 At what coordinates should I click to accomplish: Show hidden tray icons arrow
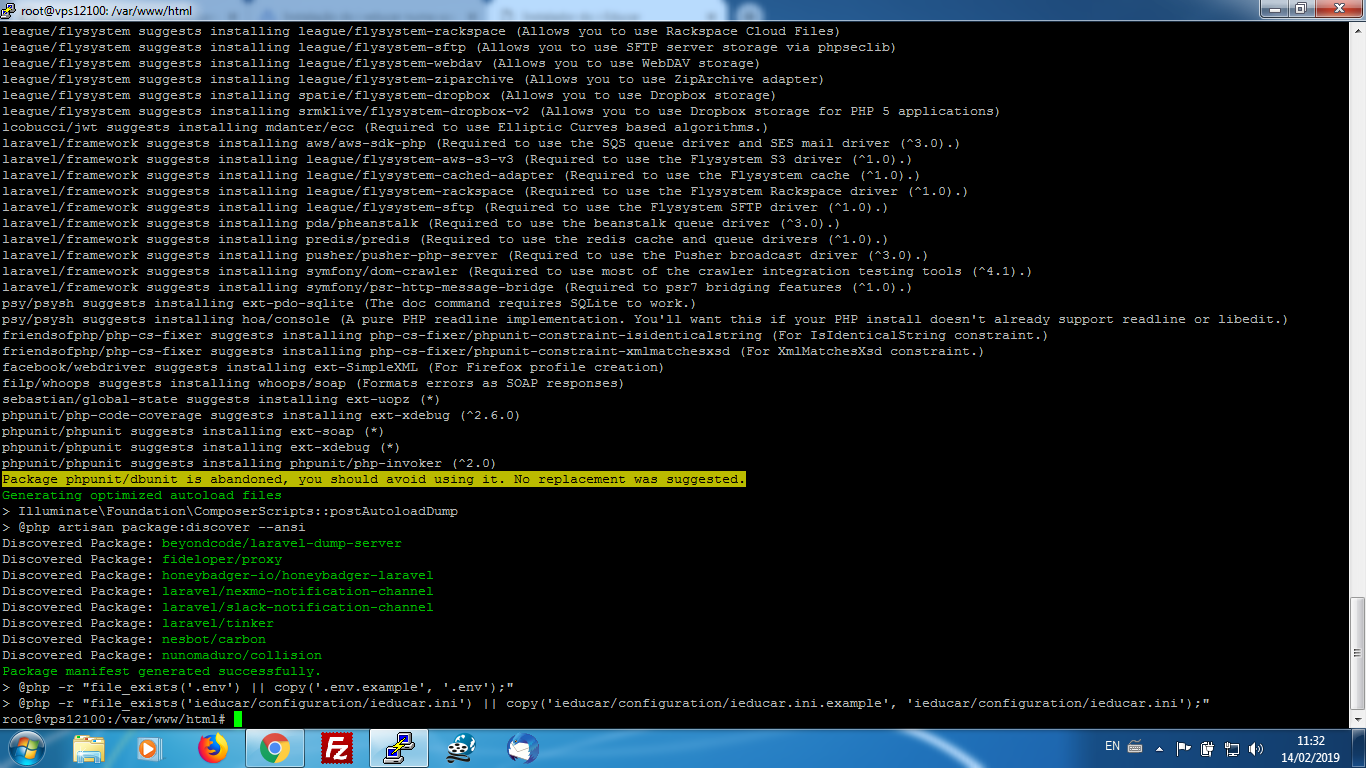click(1160, 748)
